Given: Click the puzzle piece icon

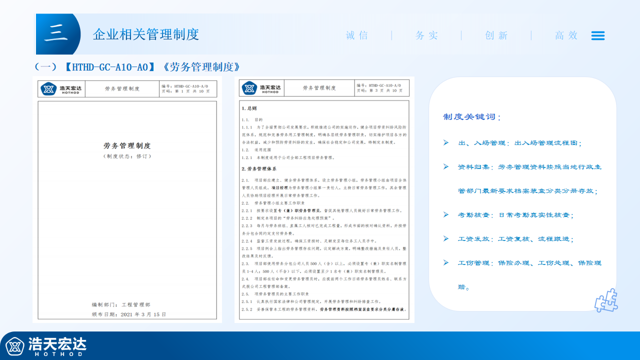Looking at the screenshot, I should [606, 301].
